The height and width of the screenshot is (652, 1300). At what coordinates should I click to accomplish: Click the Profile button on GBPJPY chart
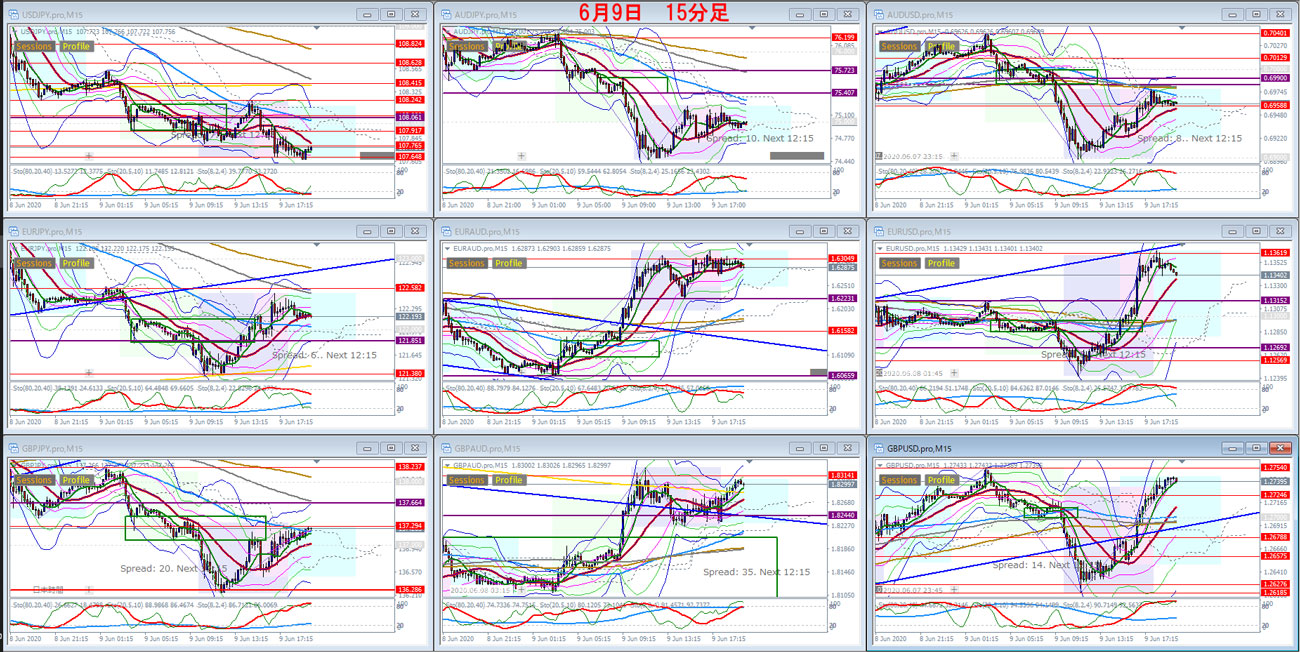[76, 480]
